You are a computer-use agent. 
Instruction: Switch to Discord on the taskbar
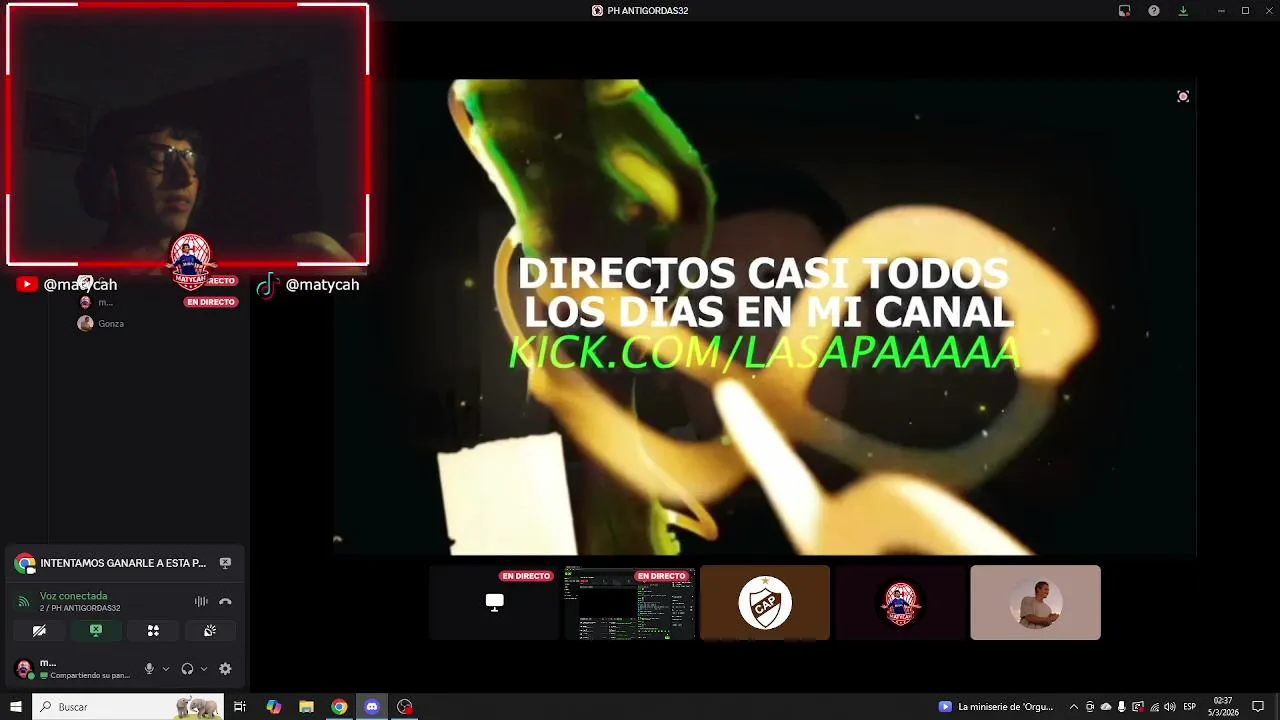pyautogui.click(x=372, y=707)
